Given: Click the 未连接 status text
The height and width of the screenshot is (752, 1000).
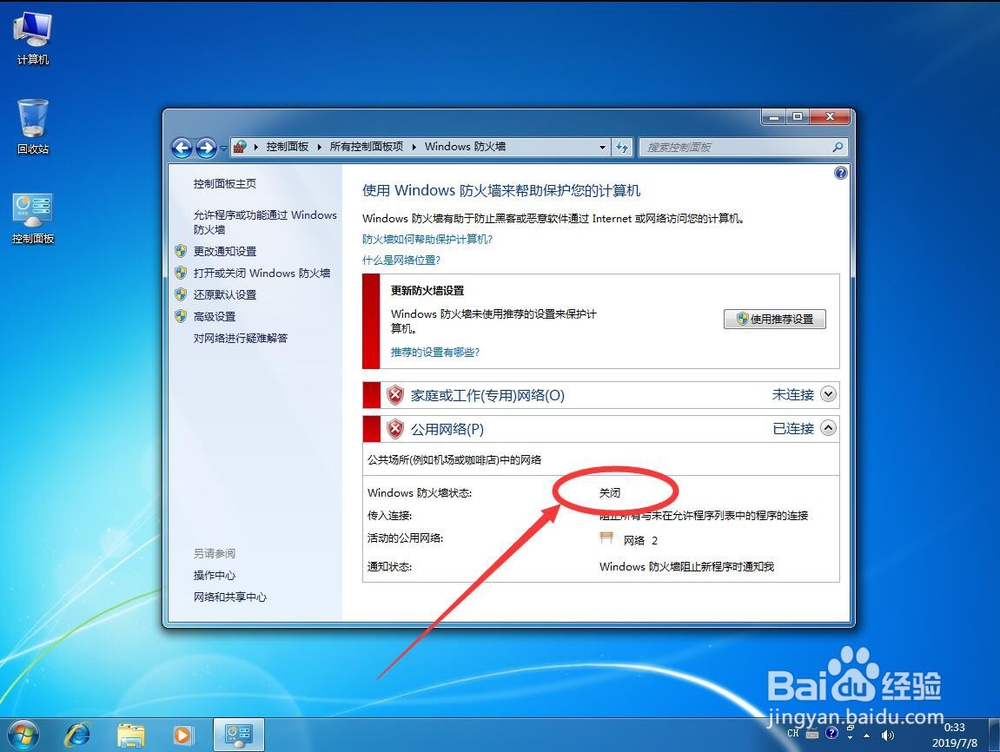Looking at the screenshot, I should click(x=793, y=395).
